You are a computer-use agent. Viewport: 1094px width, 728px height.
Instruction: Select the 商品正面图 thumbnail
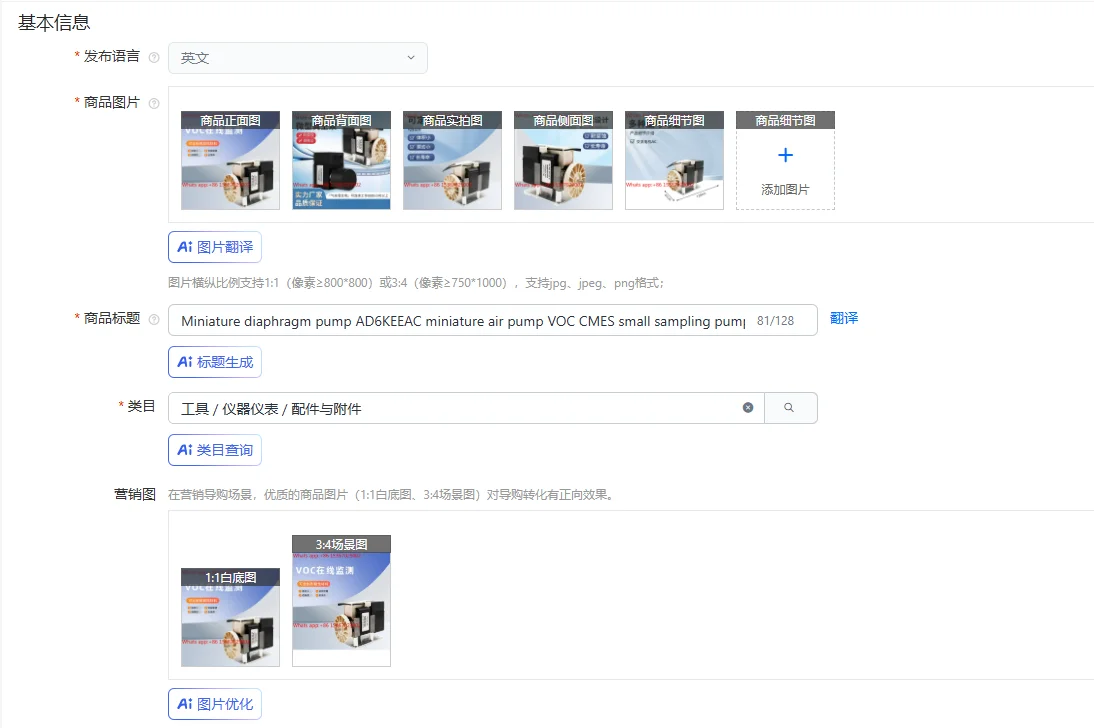tap(230, 161)
